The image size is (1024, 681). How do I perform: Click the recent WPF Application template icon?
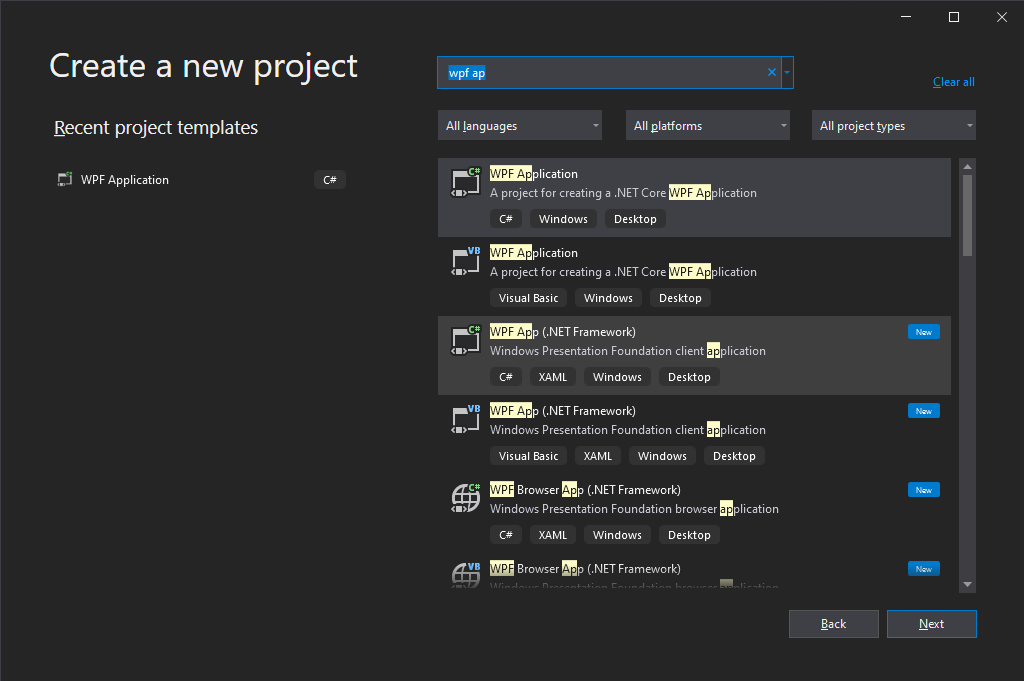click(x=65, y=179)
